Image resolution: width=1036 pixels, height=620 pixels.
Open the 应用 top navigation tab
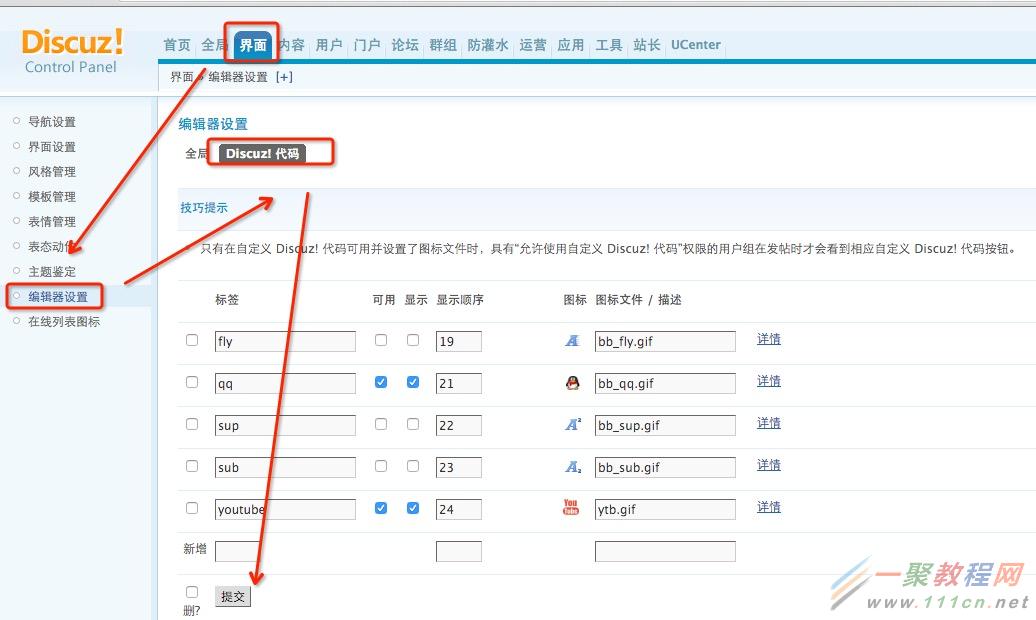(571, 45)
